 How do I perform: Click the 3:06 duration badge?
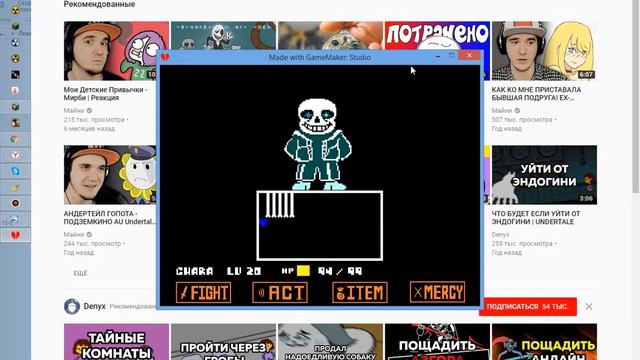(x=586, y=198)
